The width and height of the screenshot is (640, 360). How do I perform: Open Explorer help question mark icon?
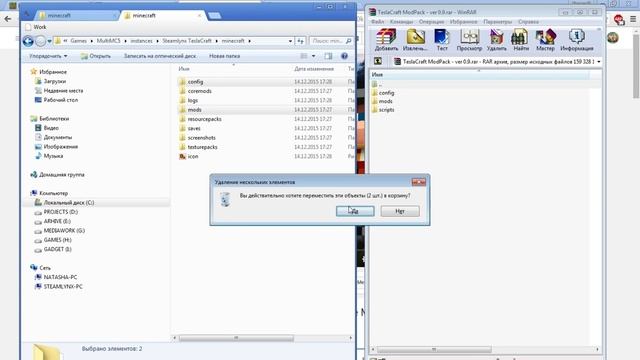click(x=344, y=56)
